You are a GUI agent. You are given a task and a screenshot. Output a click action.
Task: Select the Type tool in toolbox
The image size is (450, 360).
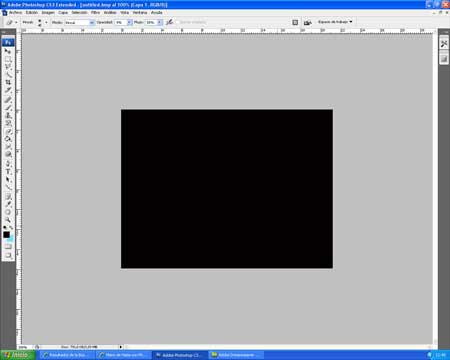8,171
